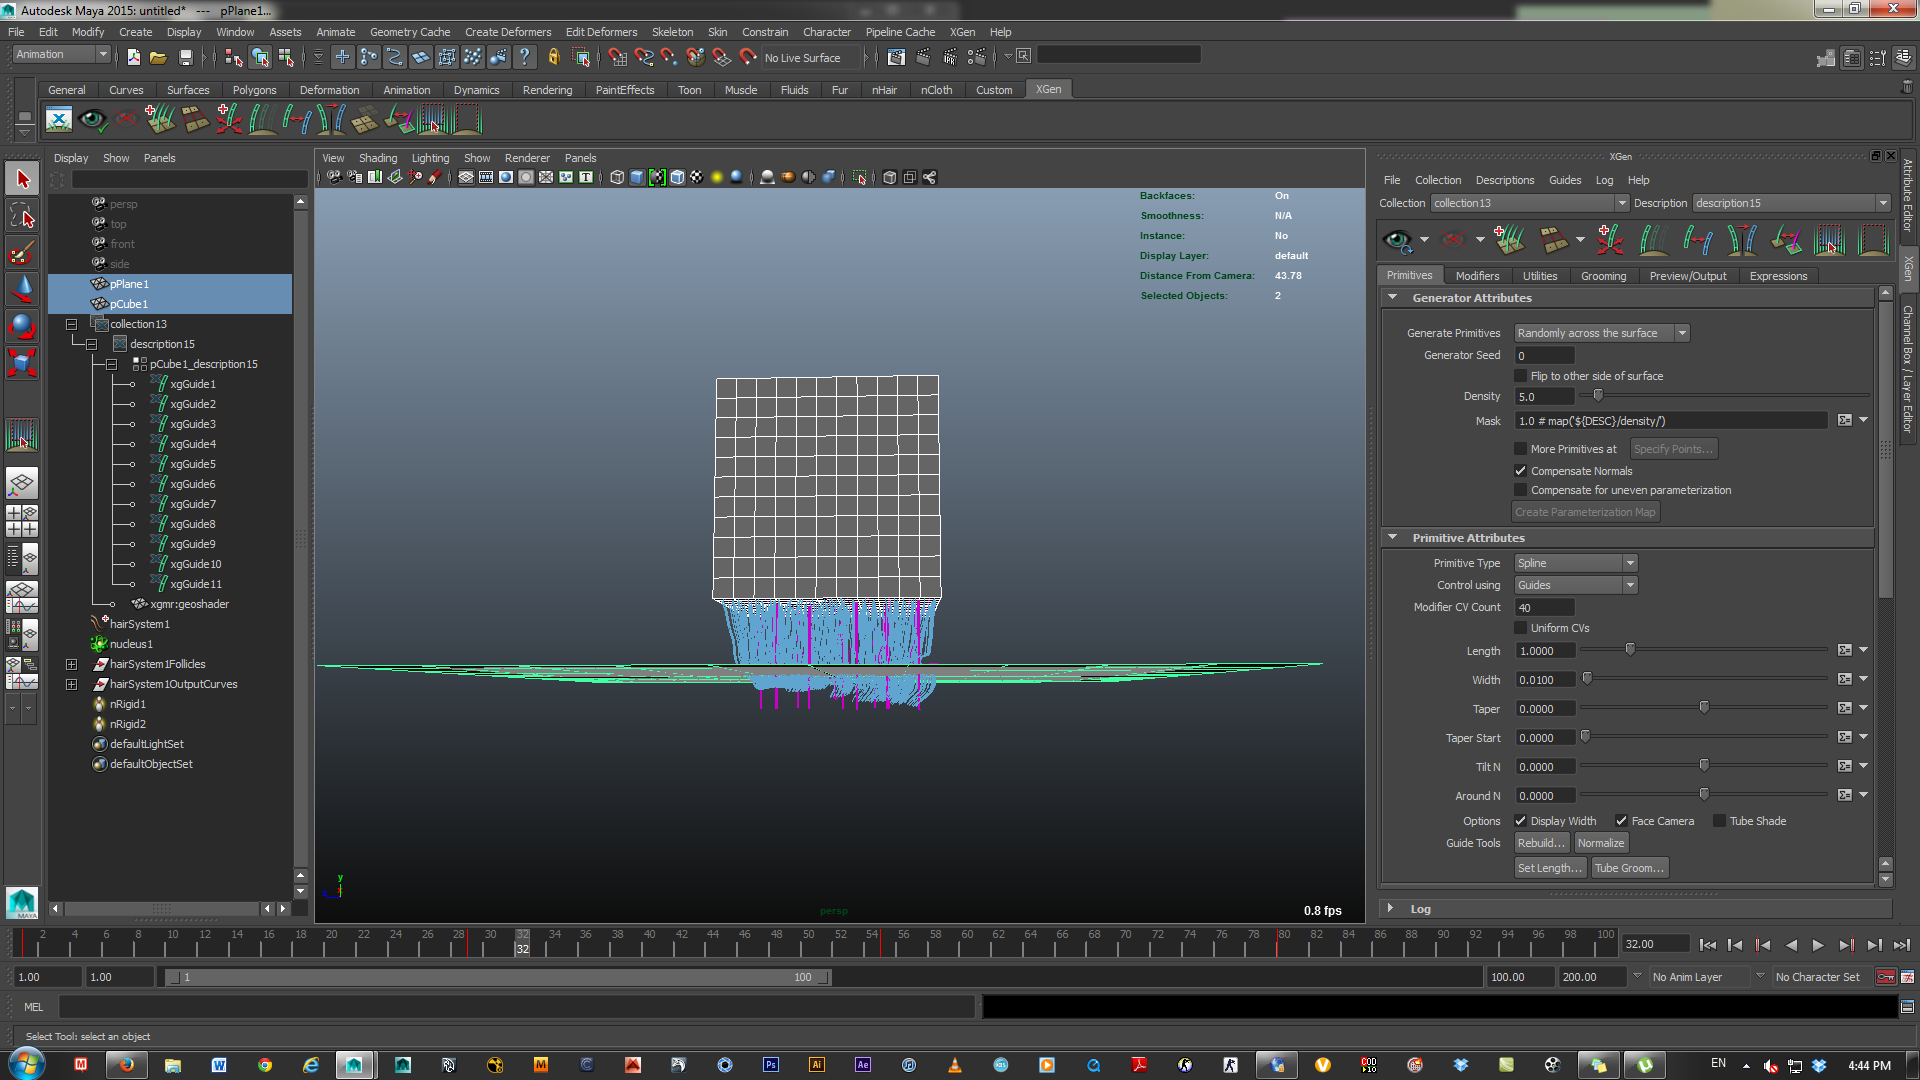Enable the Uniform CVs checkbox
The height and width of the screenshot is (1080, 1920).
[x=1521, y=628]
